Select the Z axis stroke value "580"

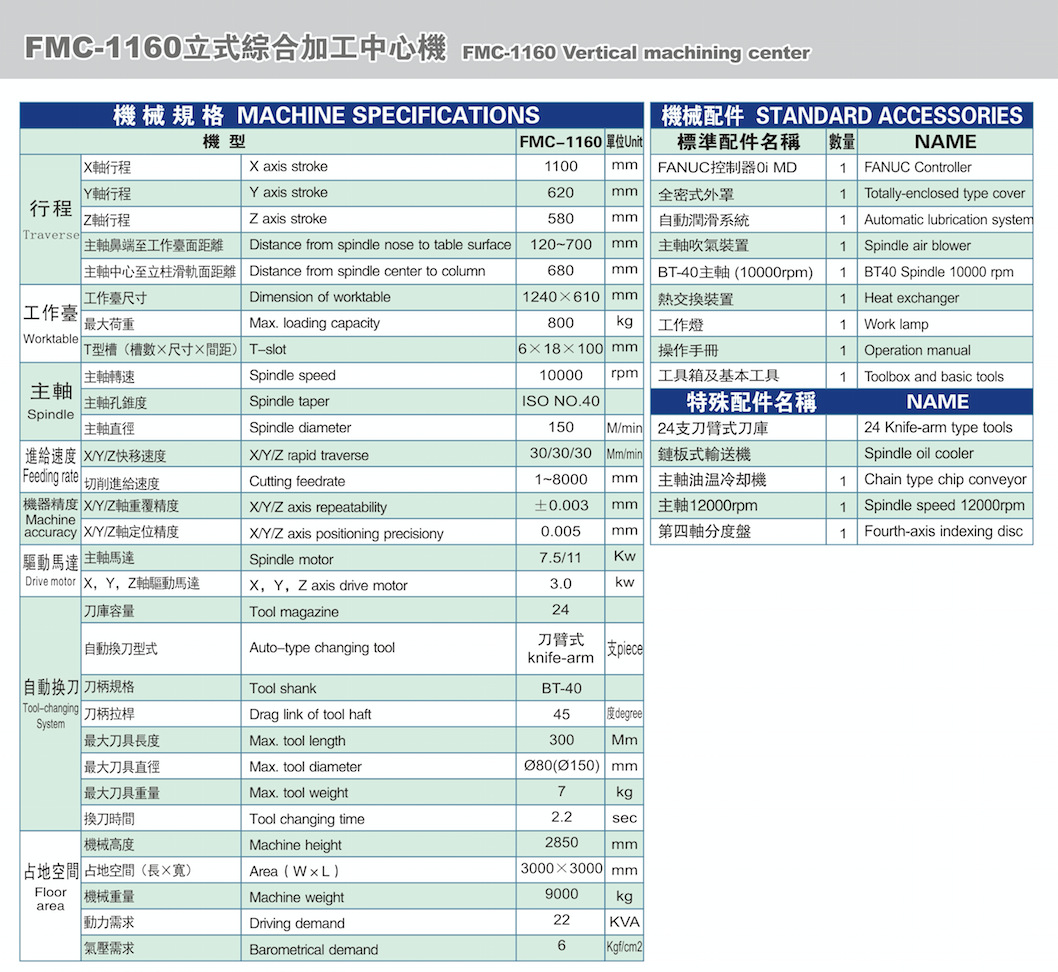pos(561,219)
